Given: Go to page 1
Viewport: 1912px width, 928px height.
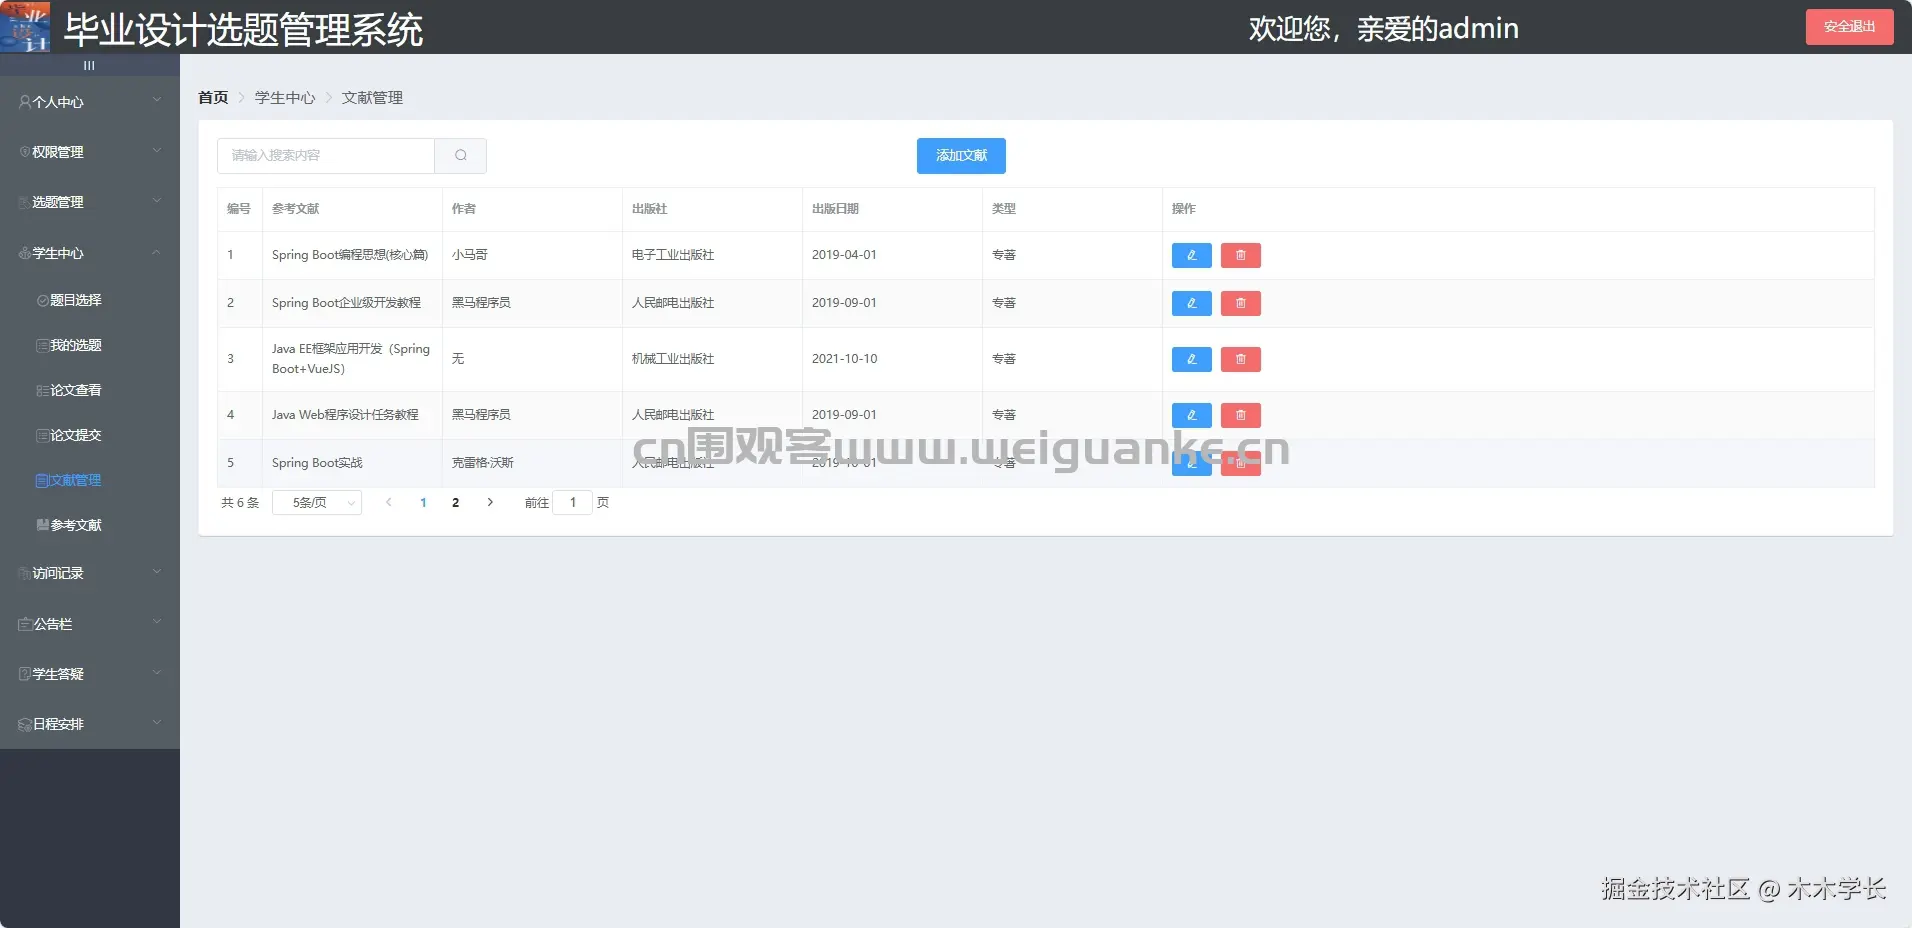Looking at the screenshot, I should (x=423, y=502).
